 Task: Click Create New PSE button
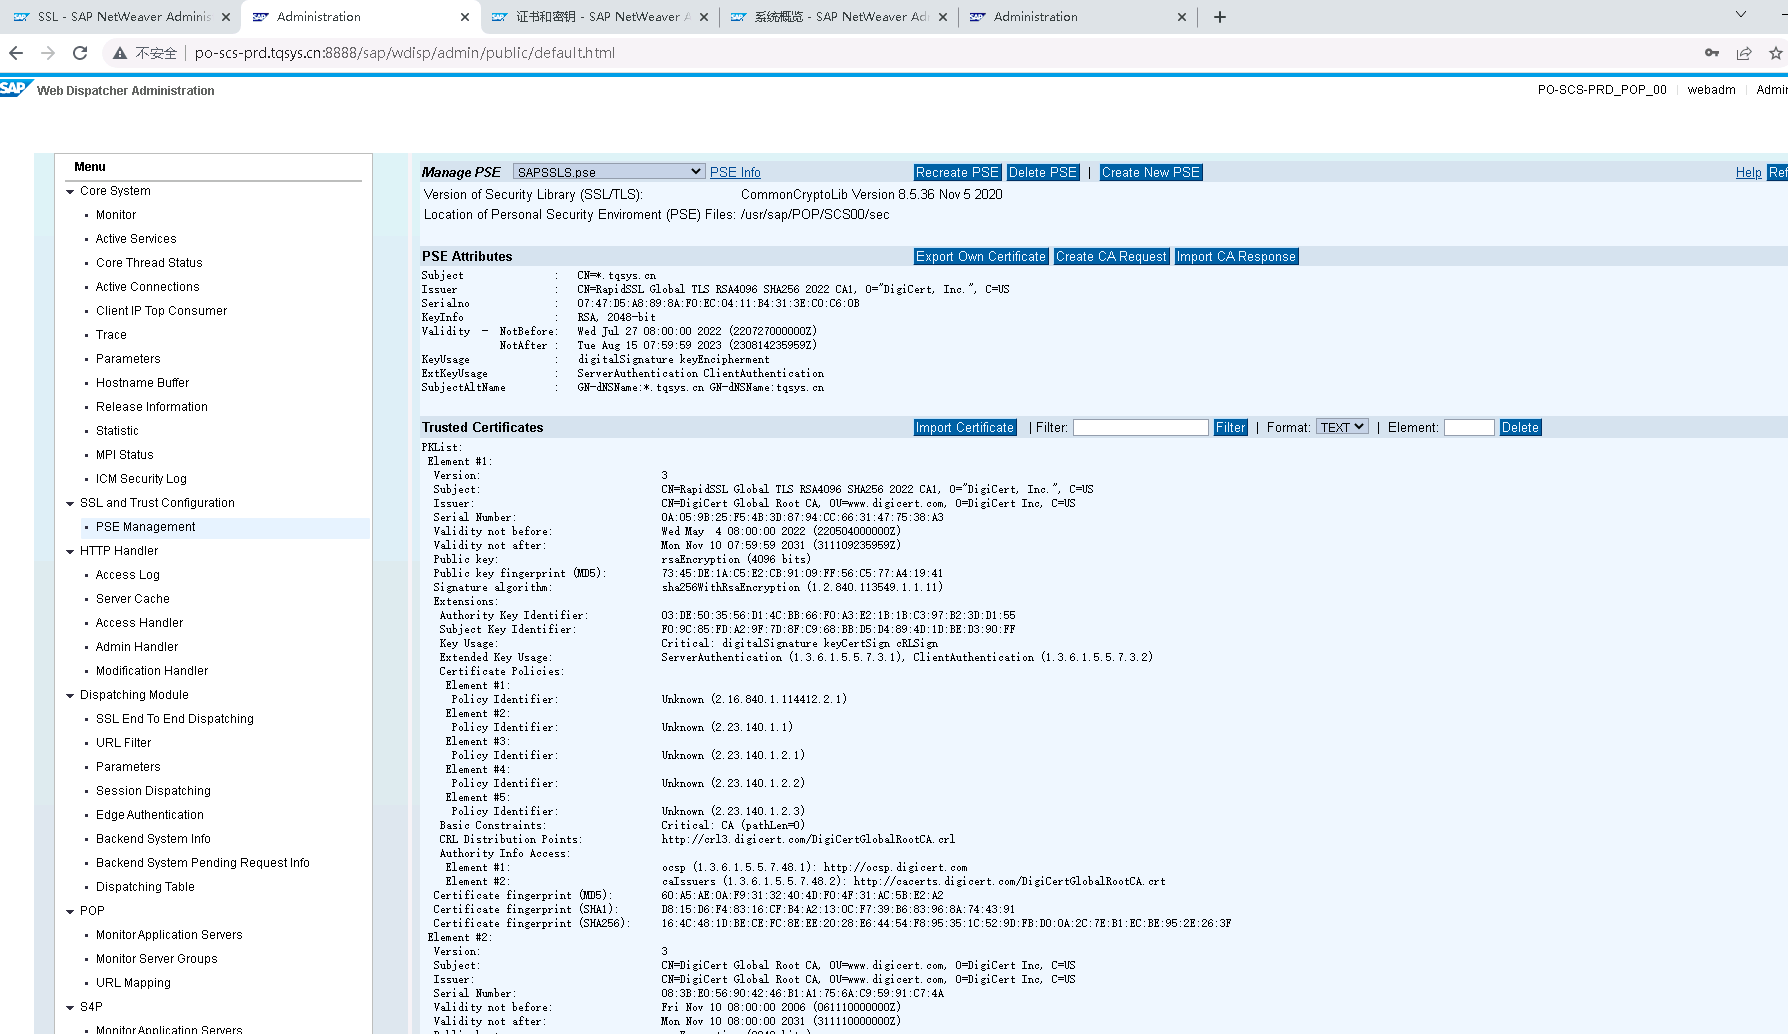click(x=1151, y=173)
